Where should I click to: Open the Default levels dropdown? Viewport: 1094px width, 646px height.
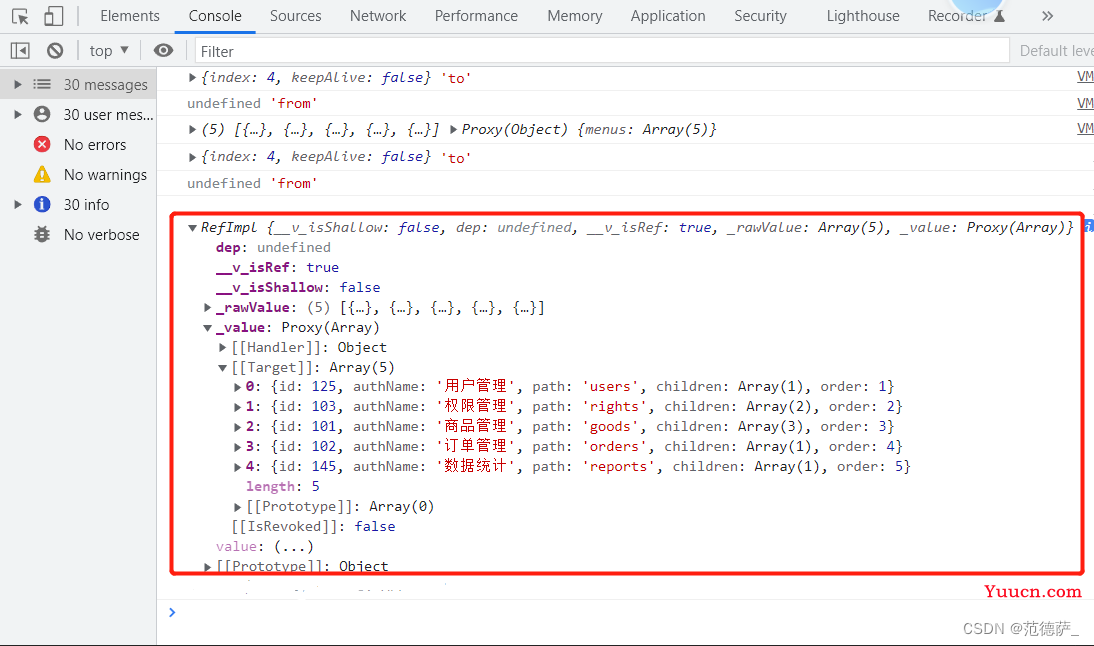point(1056,50)
